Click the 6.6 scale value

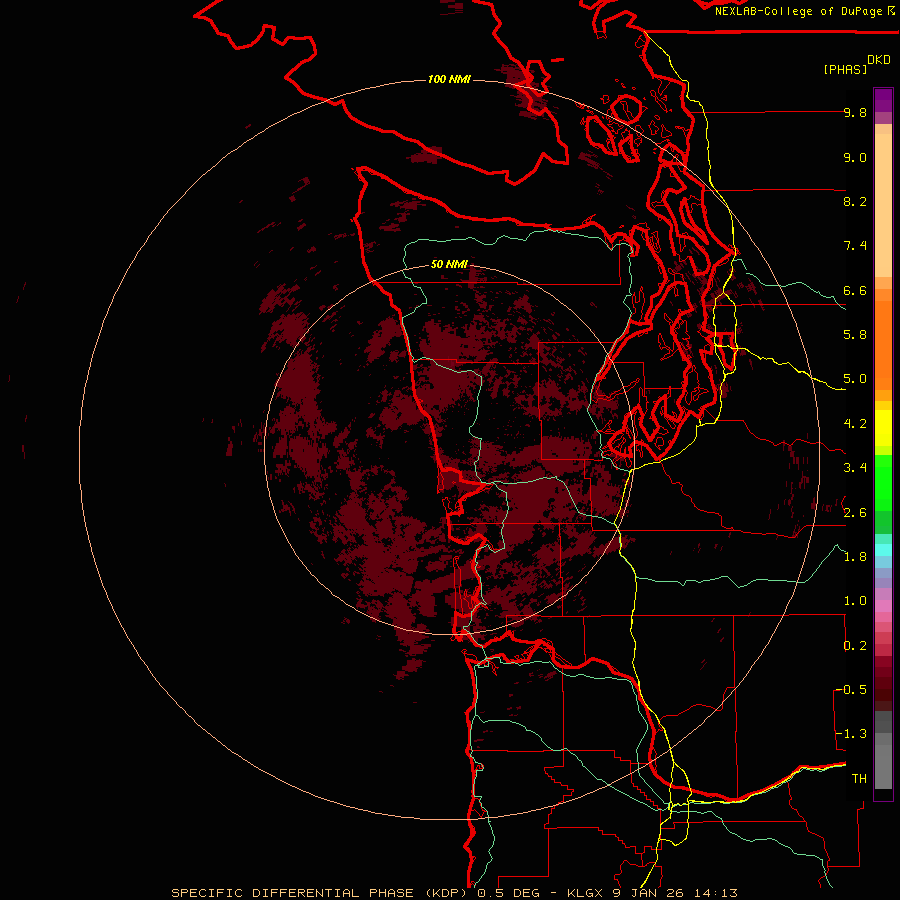(x=855, y=290)
